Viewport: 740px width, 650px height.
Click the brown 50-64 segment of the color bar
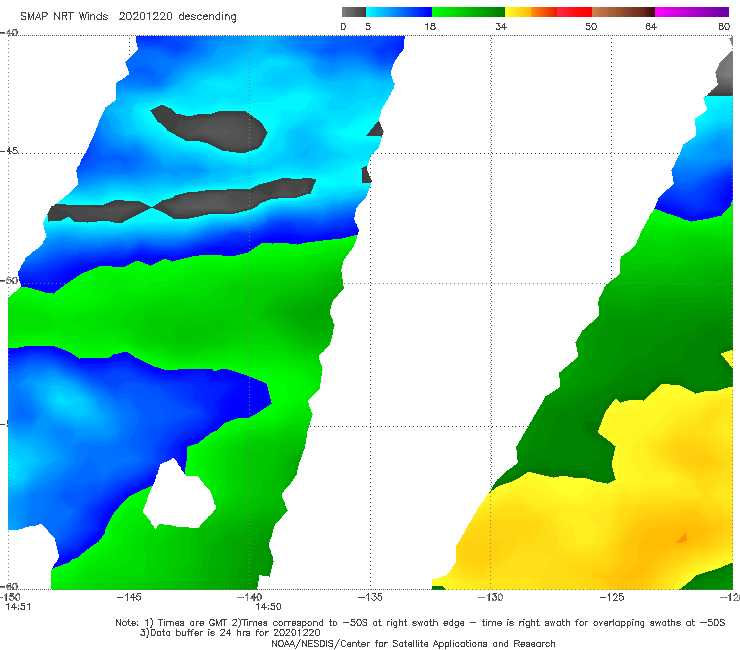(623, 12)
